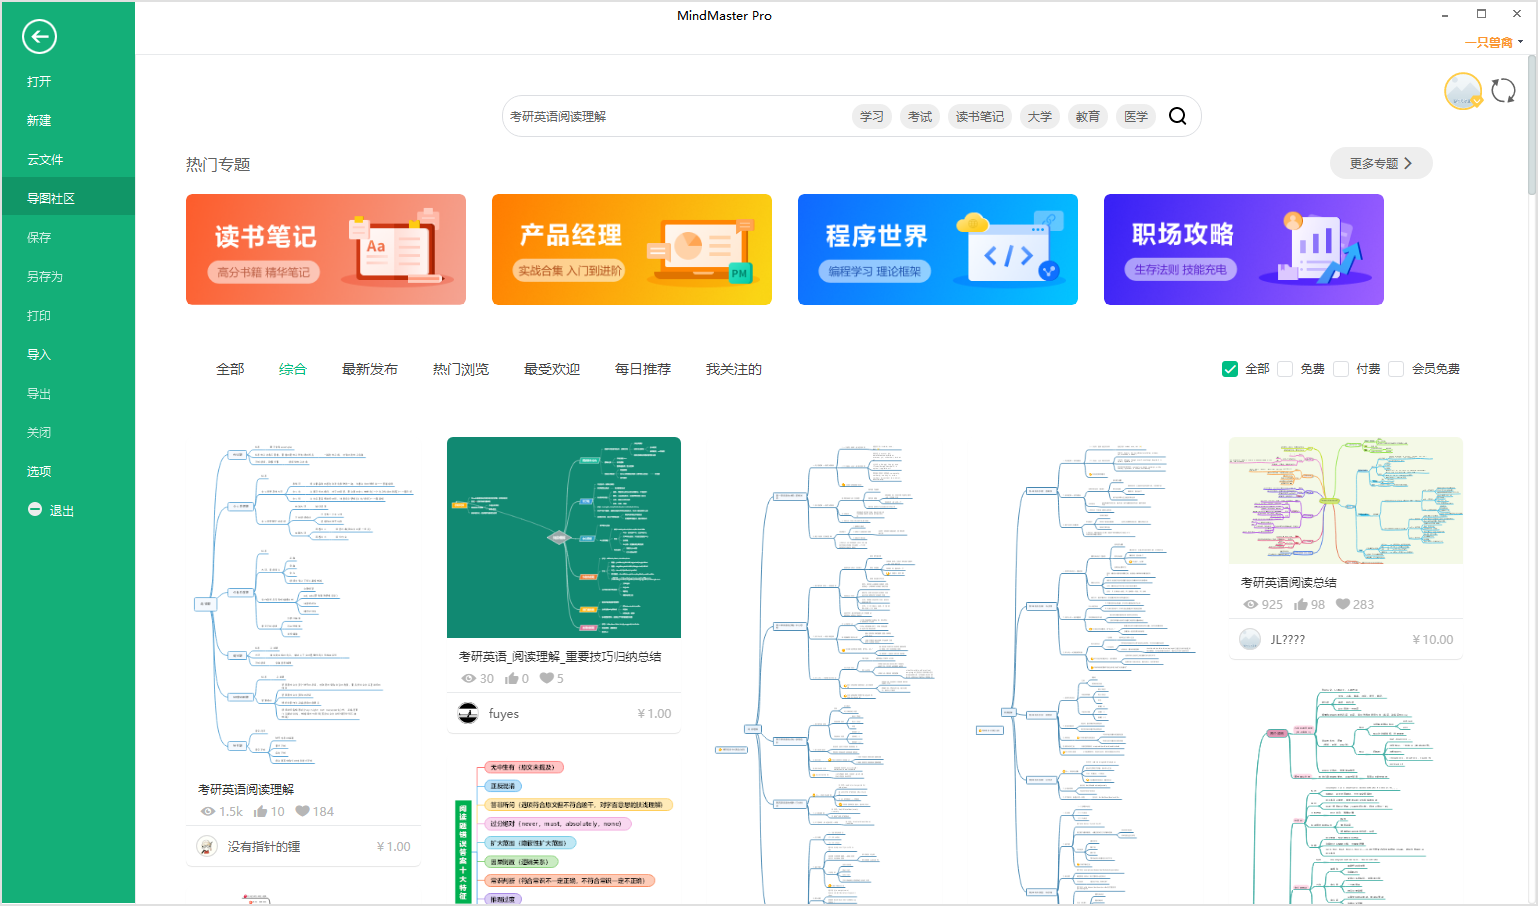Open the 程序世界 topic banner

click(x=937, y=249)
